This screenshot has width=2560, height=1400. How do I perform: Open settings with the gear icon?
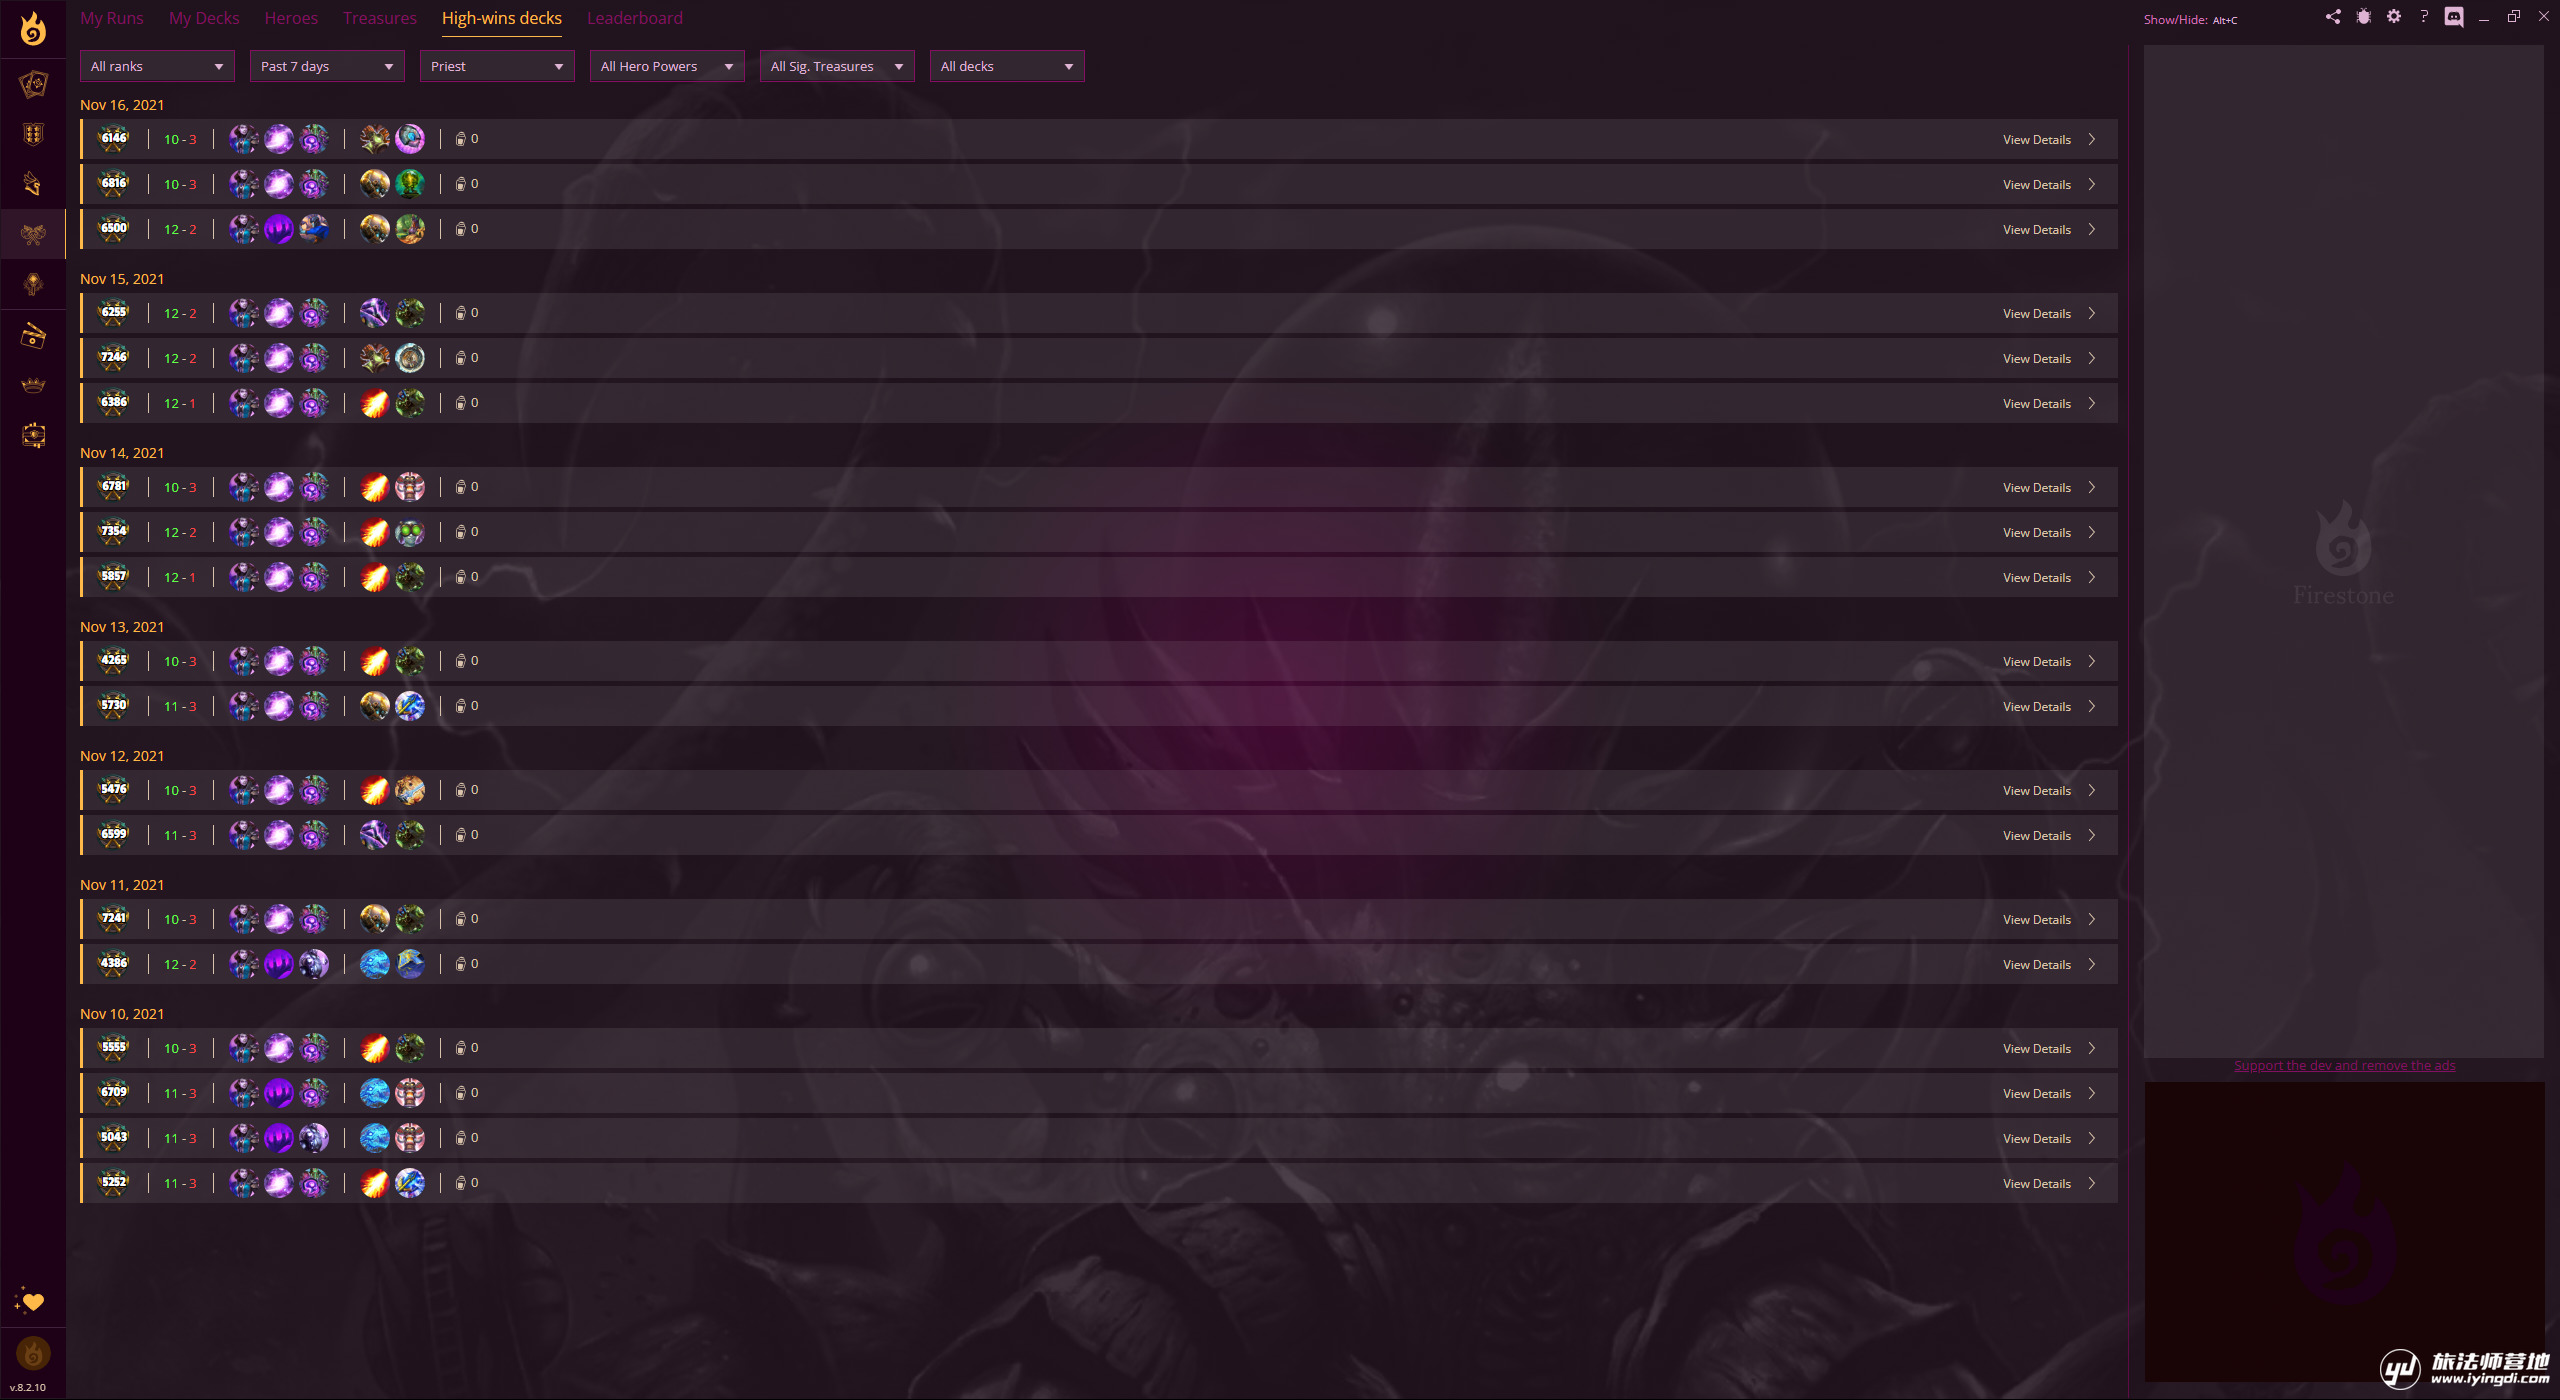tap(2393, 17)
